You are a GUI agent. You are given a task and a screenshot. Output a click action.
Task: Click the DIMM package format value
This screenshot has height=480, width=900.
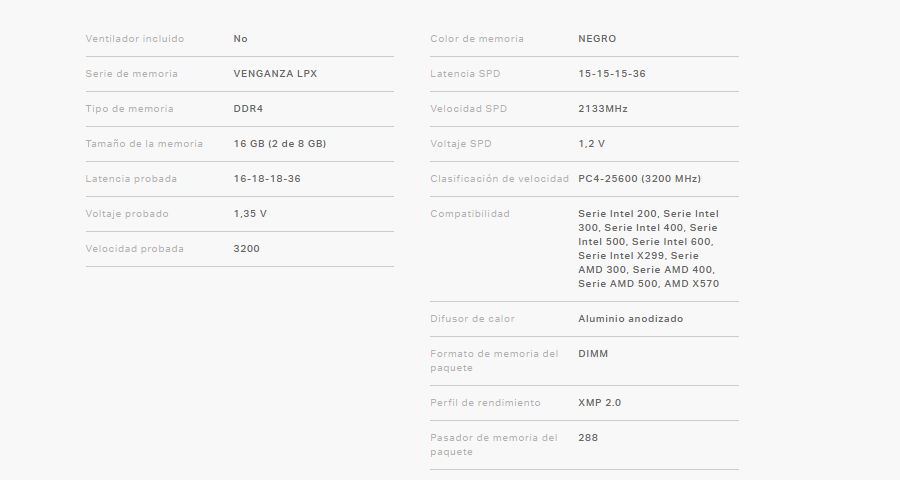(593, 354)
